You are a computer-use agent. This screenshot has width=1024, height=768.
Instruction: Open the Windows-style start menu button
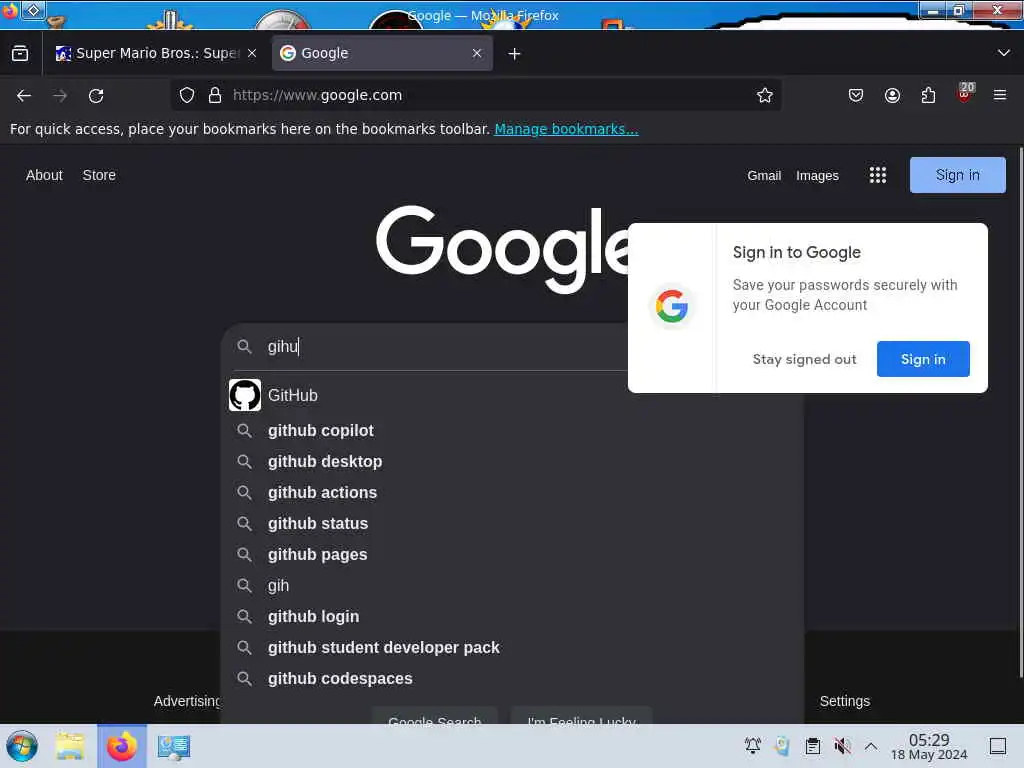22,746
